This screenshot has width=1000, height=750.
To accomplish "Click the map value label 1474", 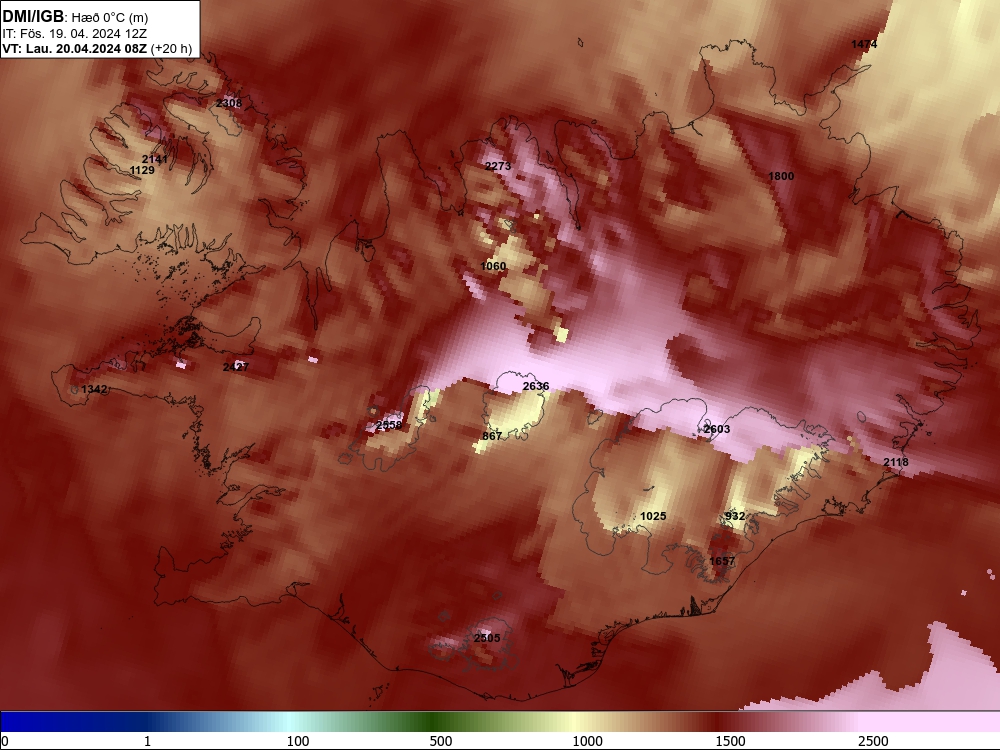I will coord(864,44).
